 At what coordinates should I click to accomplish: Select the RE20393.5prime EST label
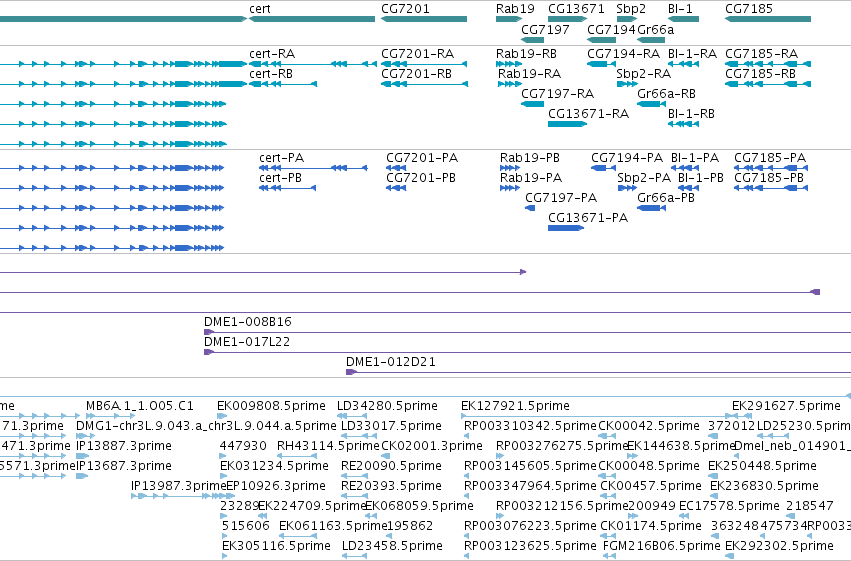(x=391, y=486)
